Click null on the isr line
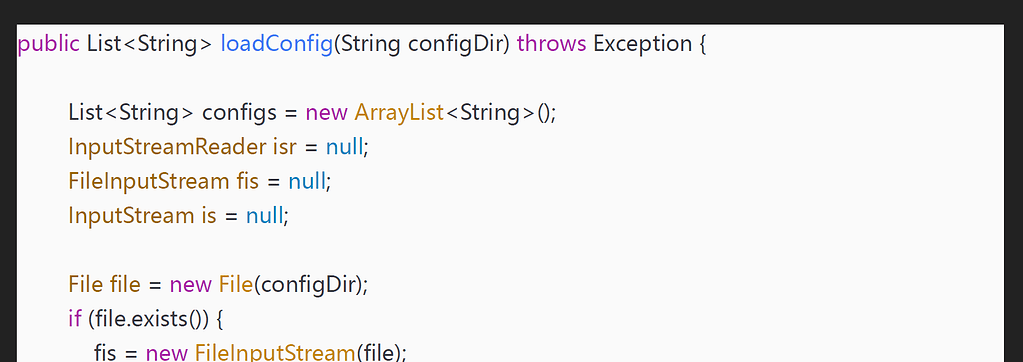Image resolution: width=1023 pixels, height=362 pixels. click(x=344, y=147)
